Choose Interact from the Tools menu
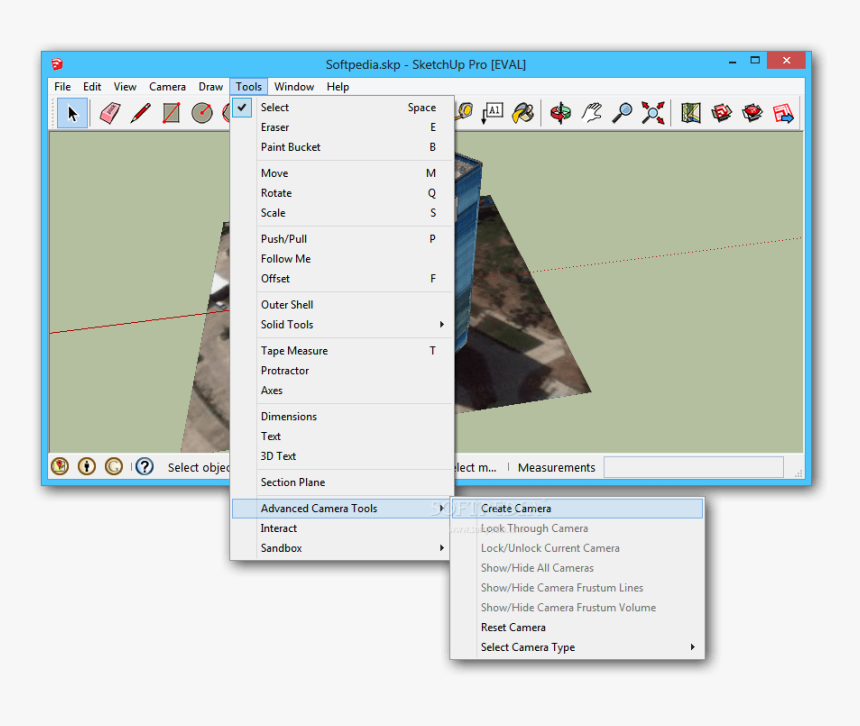Image resolution: width=860 pixels, height=726 pixels. (342, 528)
